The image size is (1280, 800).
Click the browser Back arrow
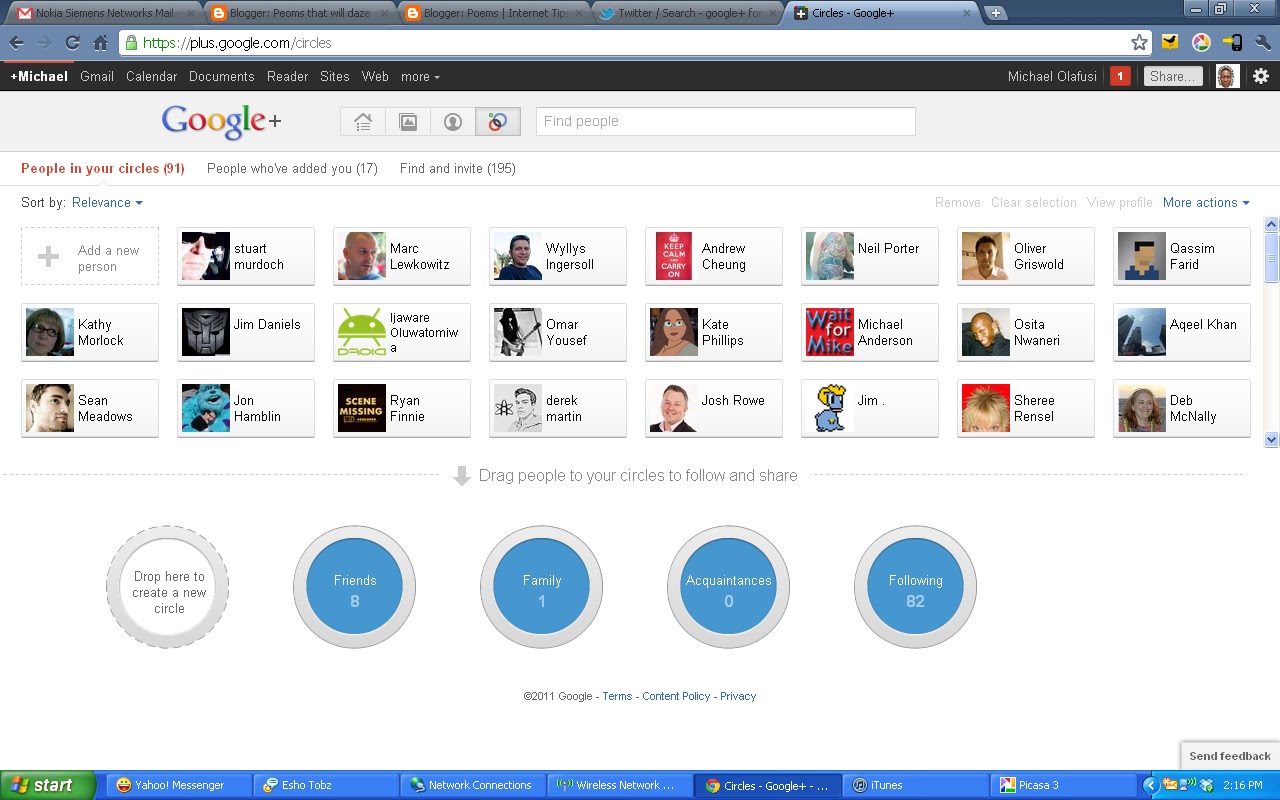(x=17, y=43)
